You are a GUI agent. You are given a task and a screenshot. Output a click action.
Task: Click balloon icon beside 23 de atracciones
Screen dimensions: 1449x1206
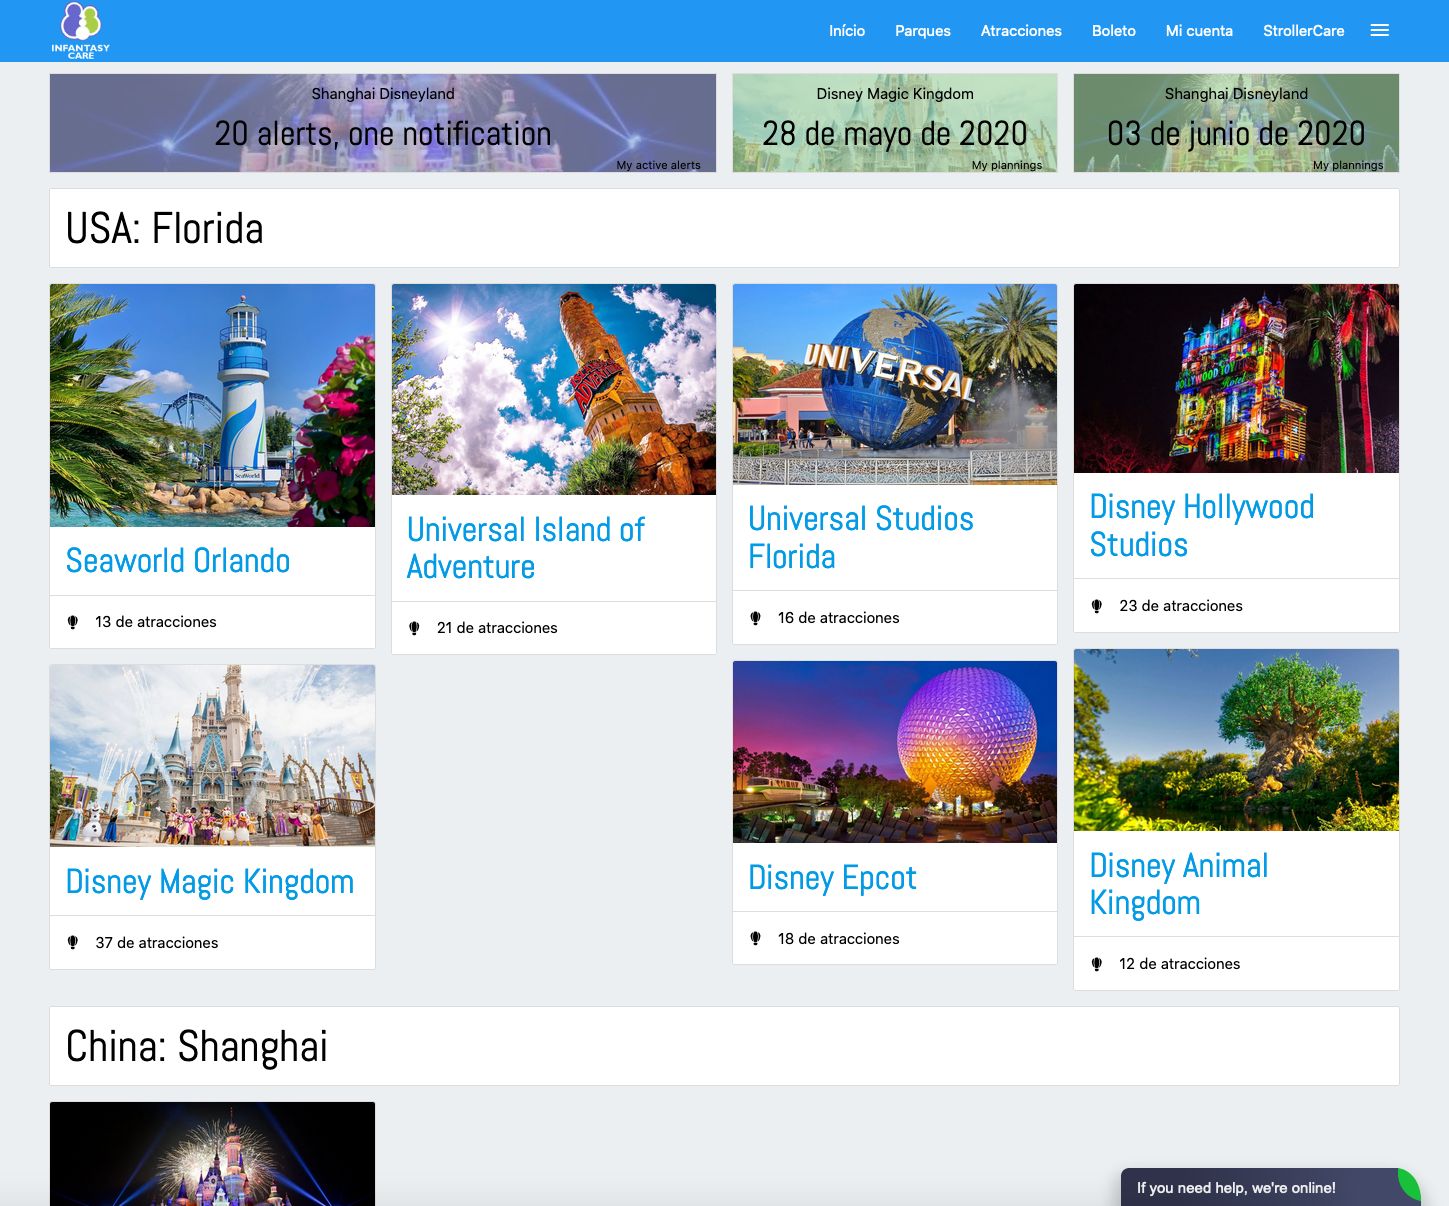(x=1097, y=606)
